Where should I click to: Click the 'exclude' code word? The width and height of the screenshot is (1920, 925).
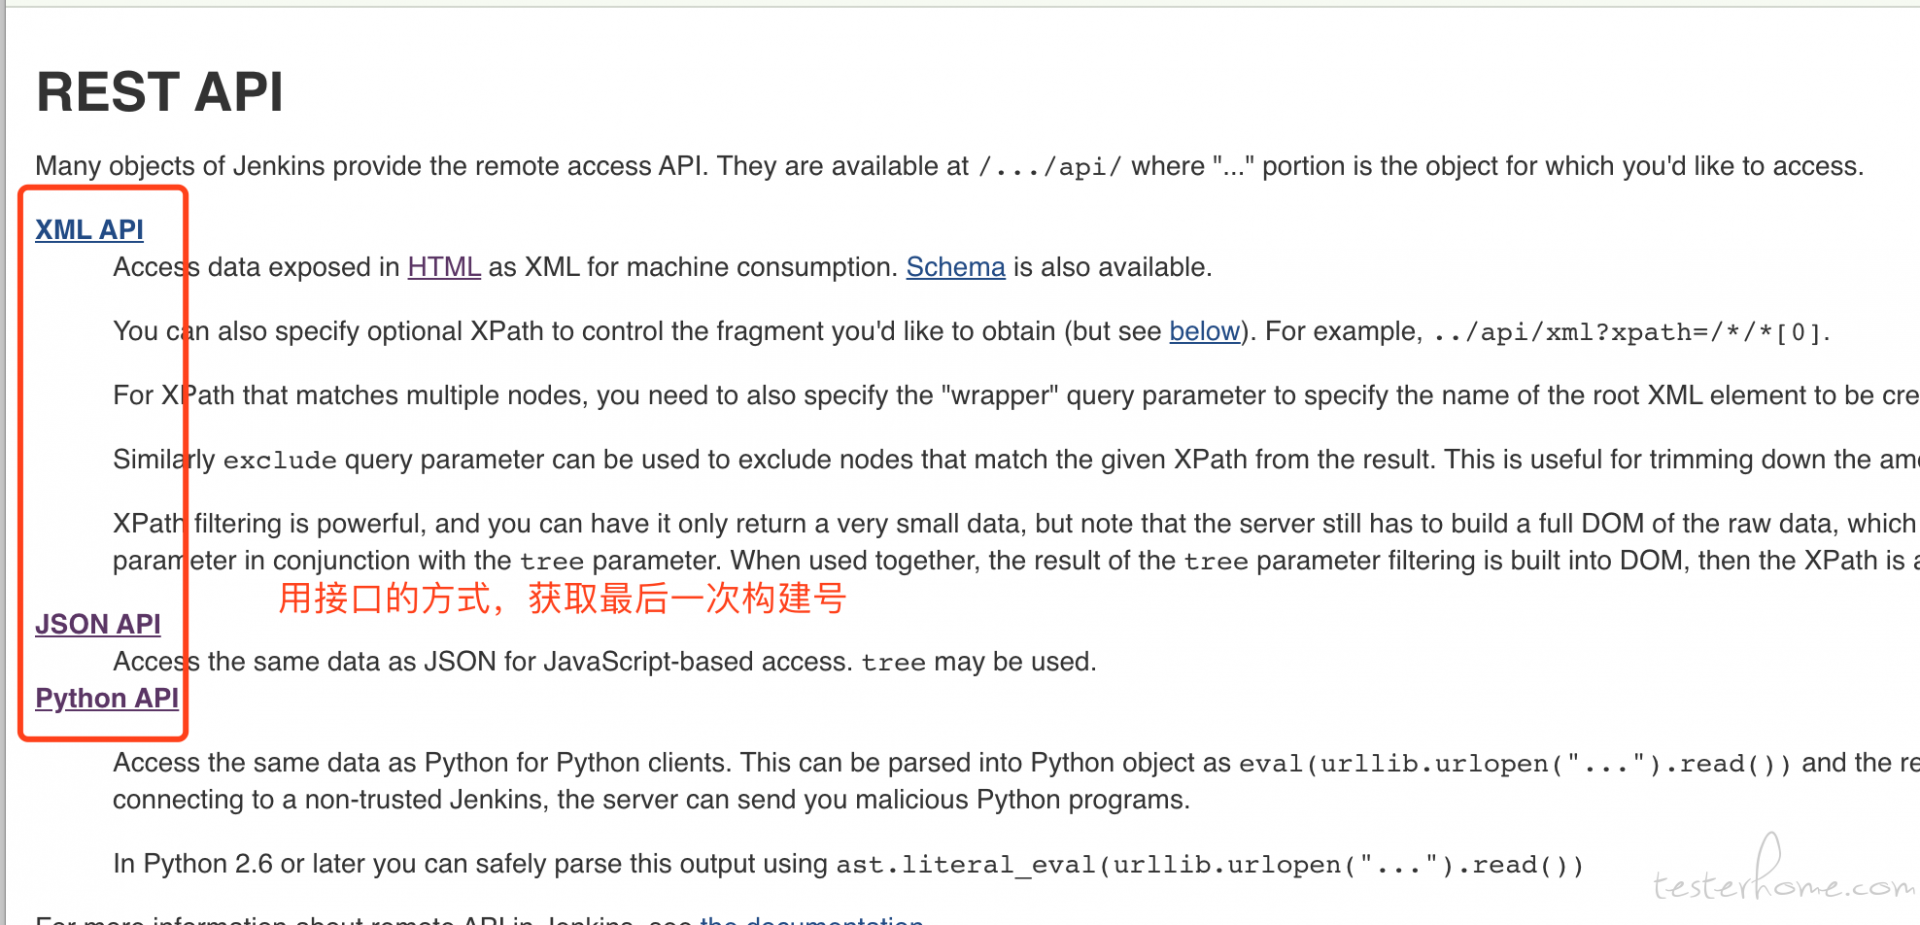click(279, 460)
